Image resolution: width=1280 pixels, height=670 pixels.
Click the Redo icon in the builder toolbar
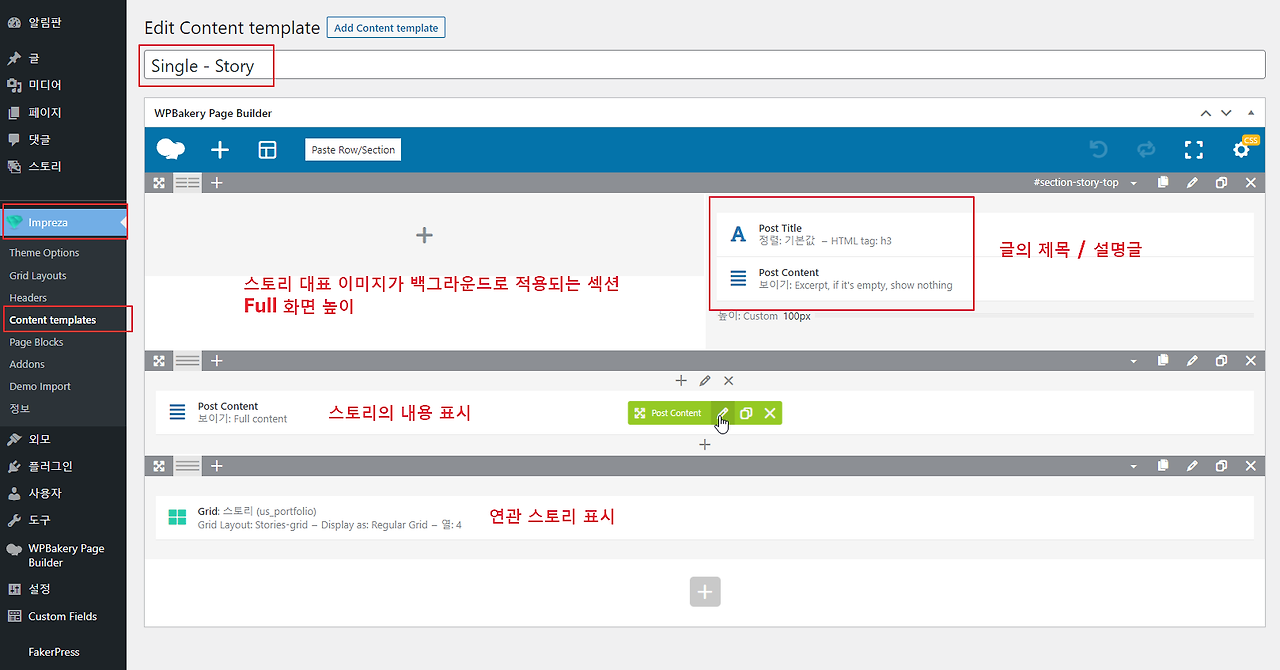pos(1146,150)
